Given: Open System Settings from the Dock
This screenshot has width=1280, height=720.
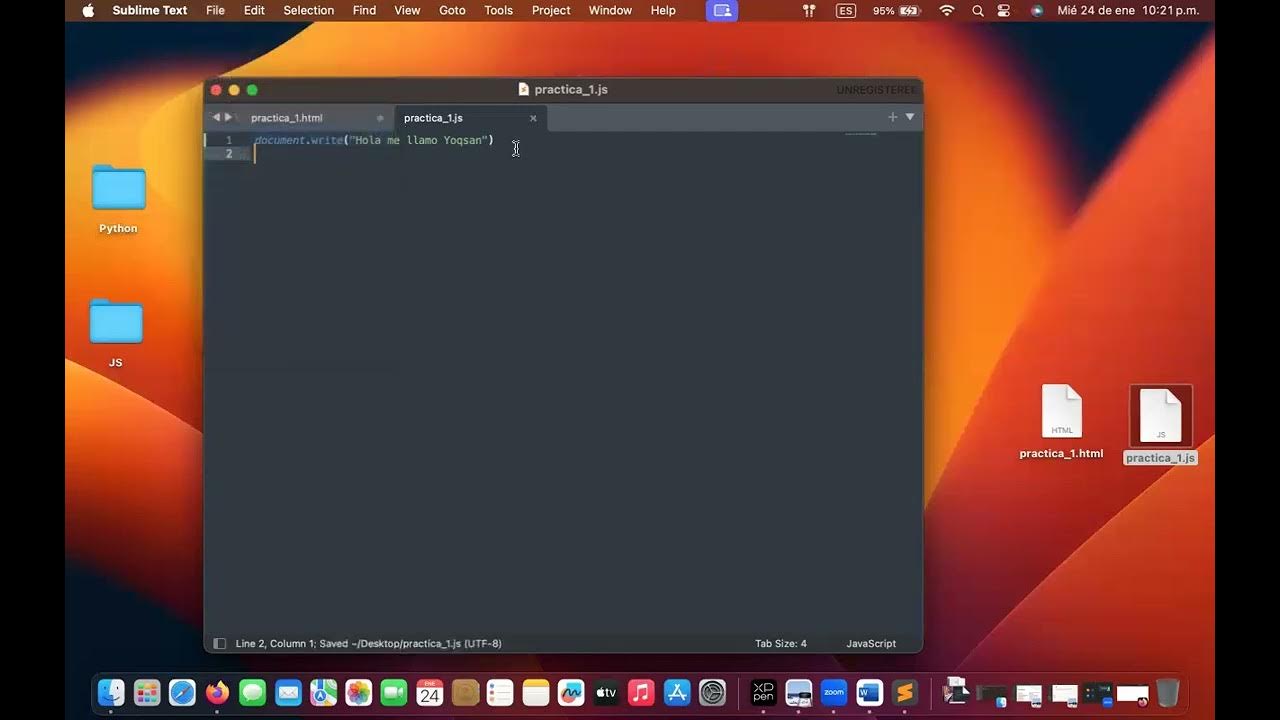Looking at the screenshot, I should pos(712,692).
